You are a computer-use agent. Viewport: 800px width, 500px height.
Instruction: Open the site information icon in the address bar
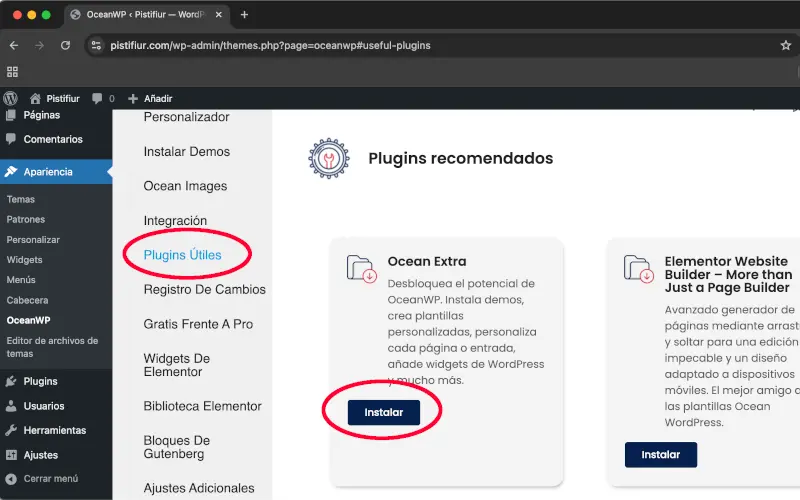tap(96, 45)
